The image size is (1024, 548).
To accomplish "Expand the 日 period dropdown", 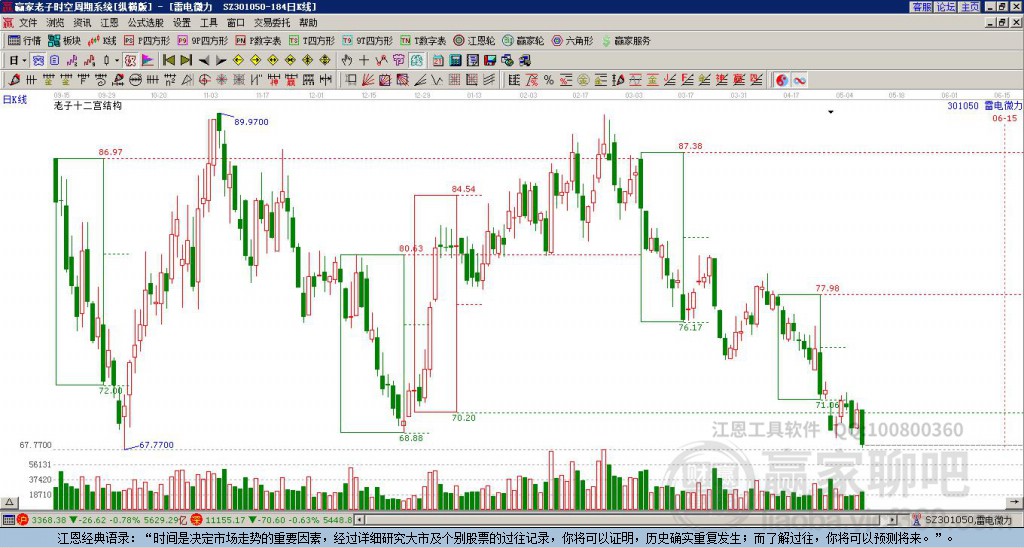I will [x=24, y=61].
